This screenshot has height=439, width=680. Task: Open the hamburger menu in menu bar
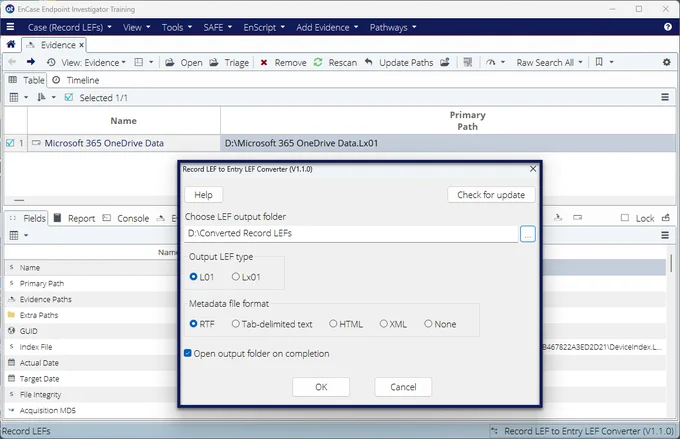[x=10, y=27]
